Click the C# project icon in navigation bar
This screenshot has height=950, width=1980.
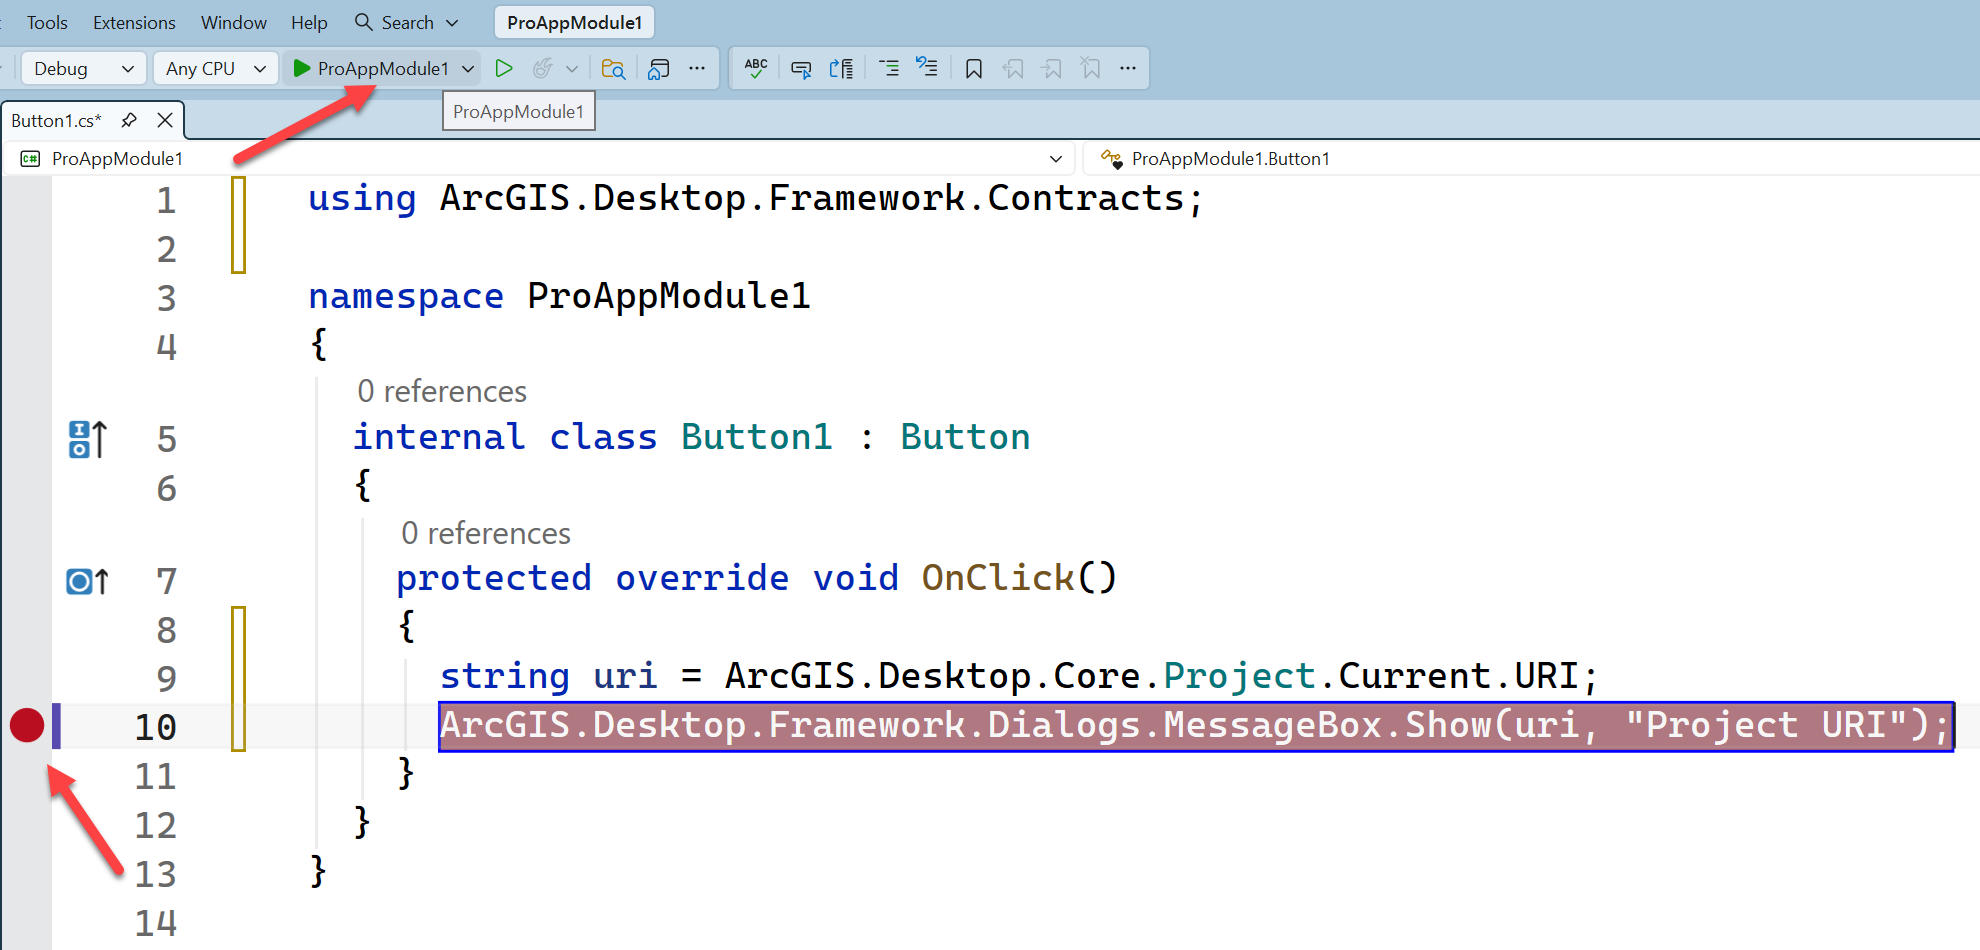click(31, 159)
